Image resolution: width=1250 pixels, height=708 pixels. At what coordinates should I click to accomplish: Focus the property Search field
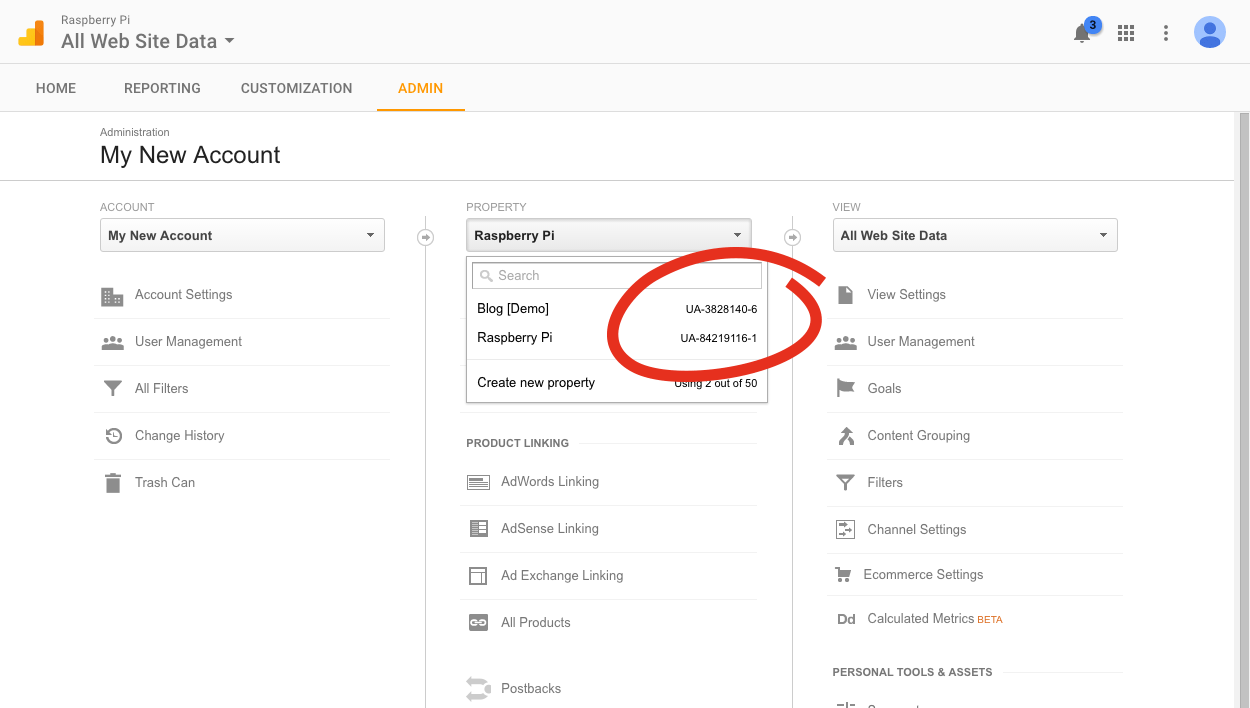pyautogui.click(x=617, y=276)
